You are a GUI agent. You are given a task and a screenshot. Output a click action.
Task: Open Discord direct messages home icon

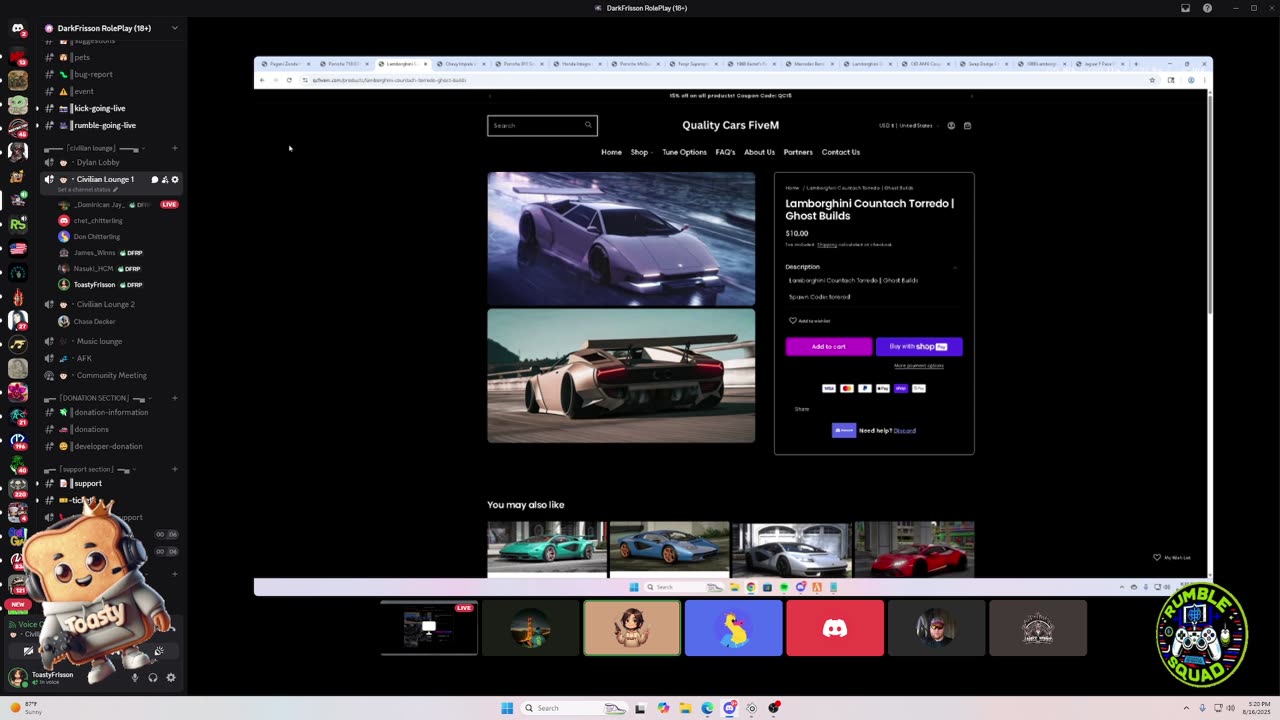tap(18, 28)
